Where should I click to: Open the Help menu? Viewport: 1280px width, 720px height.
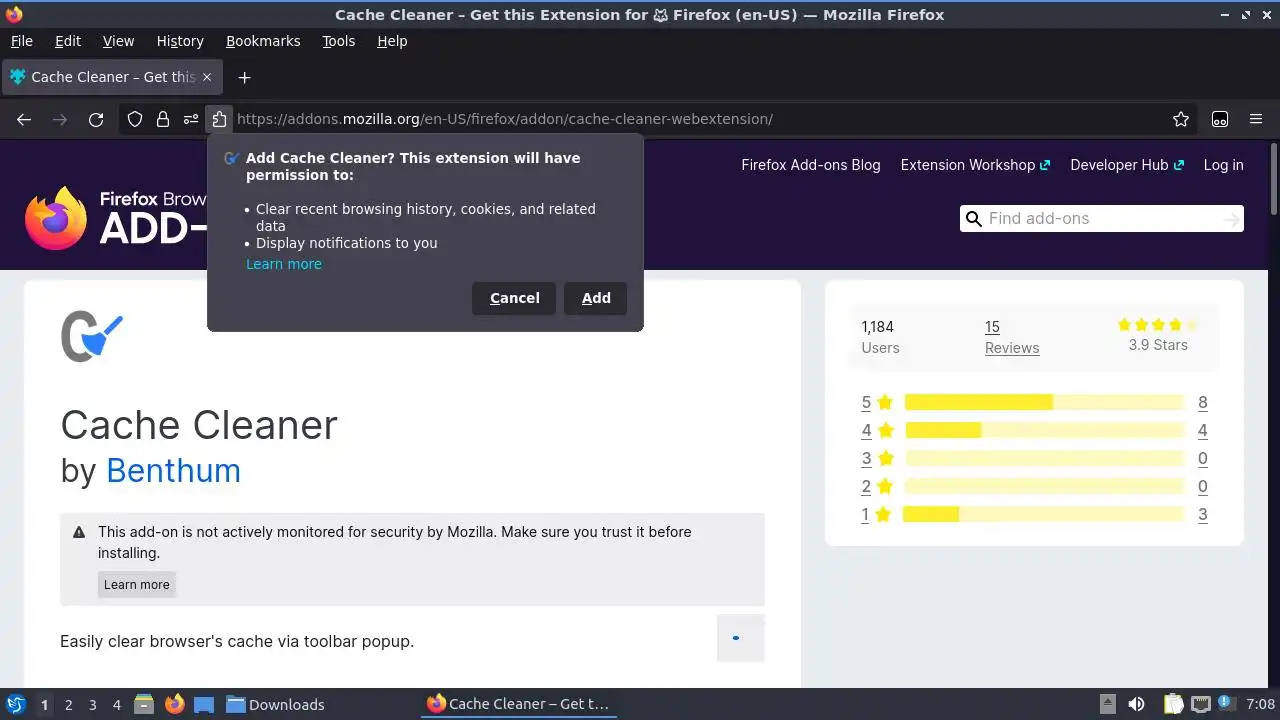pos(392,41)
